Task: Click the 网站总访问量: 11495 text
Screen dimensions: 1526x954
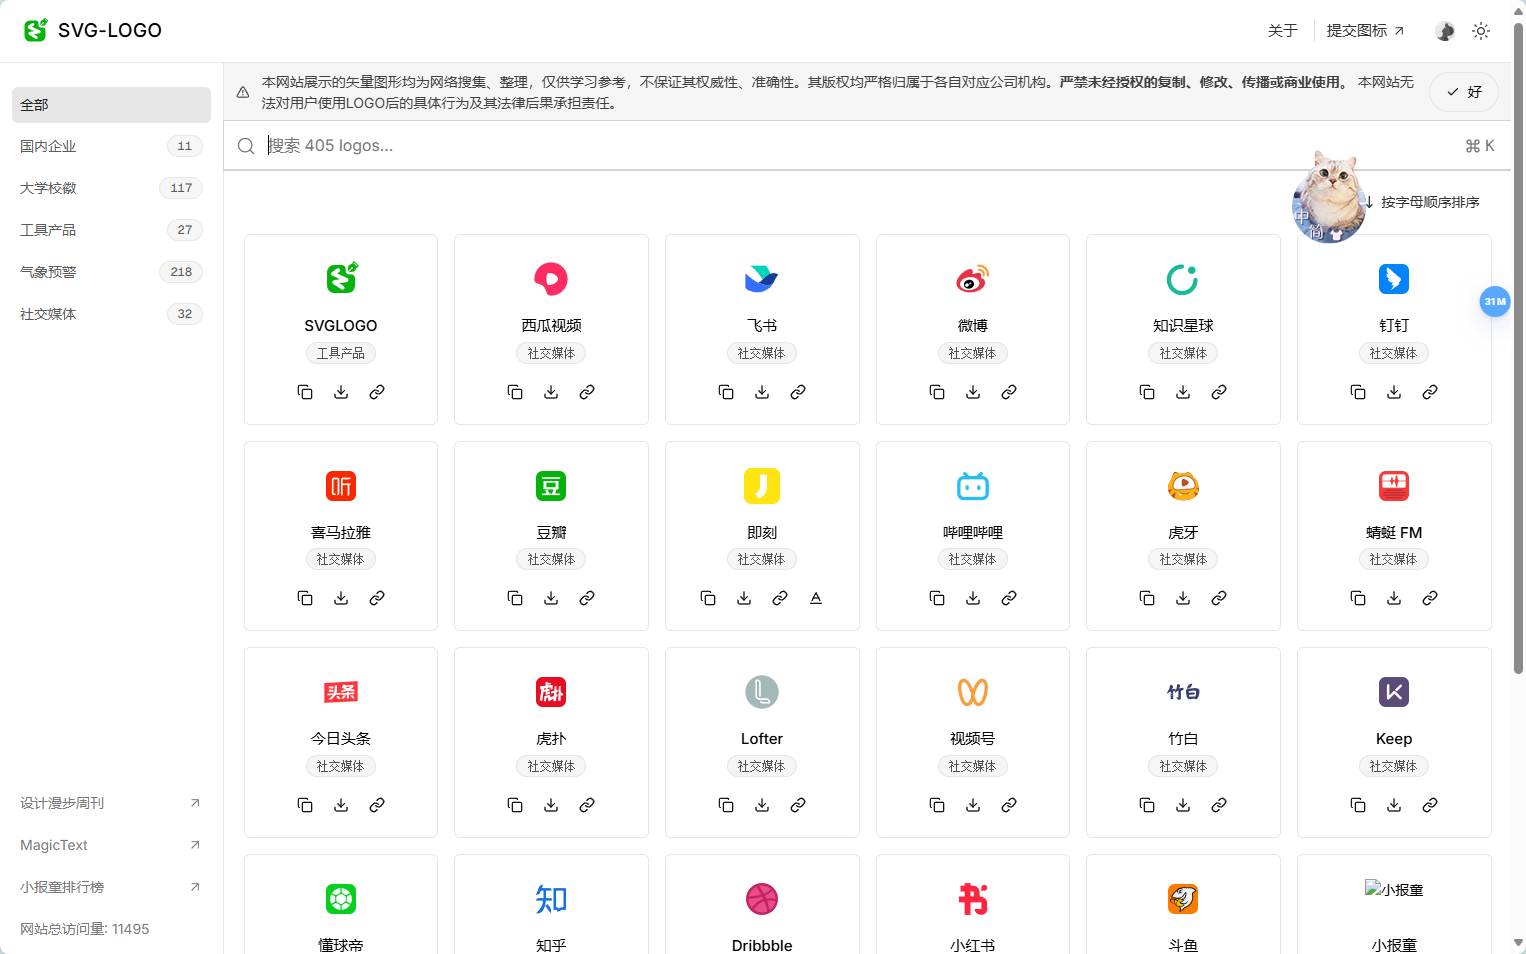Action: 85,929
